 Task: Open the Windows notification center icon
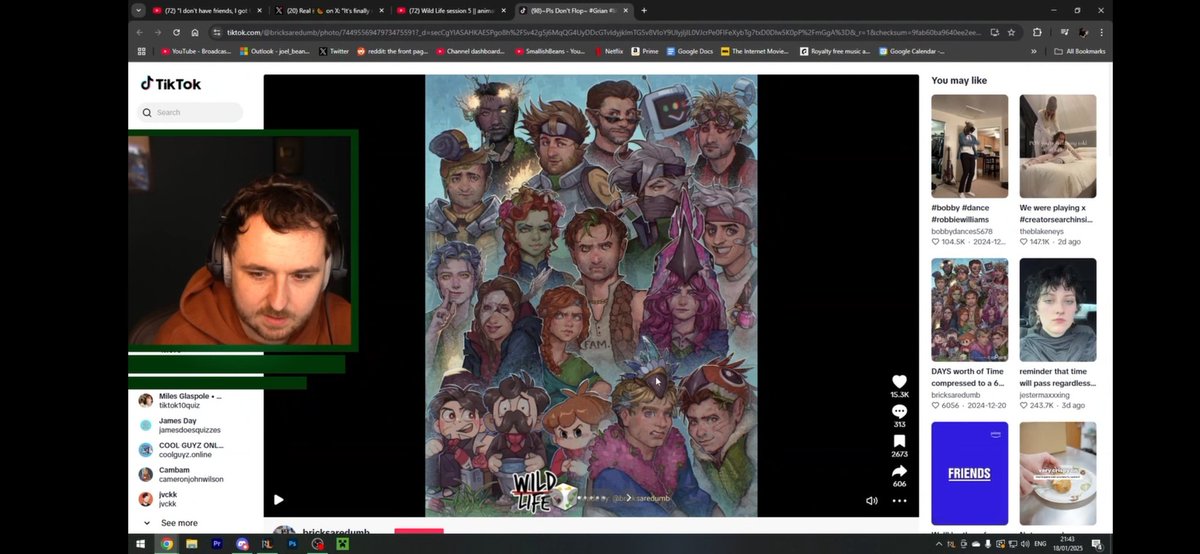click(x=1097, y=544)
